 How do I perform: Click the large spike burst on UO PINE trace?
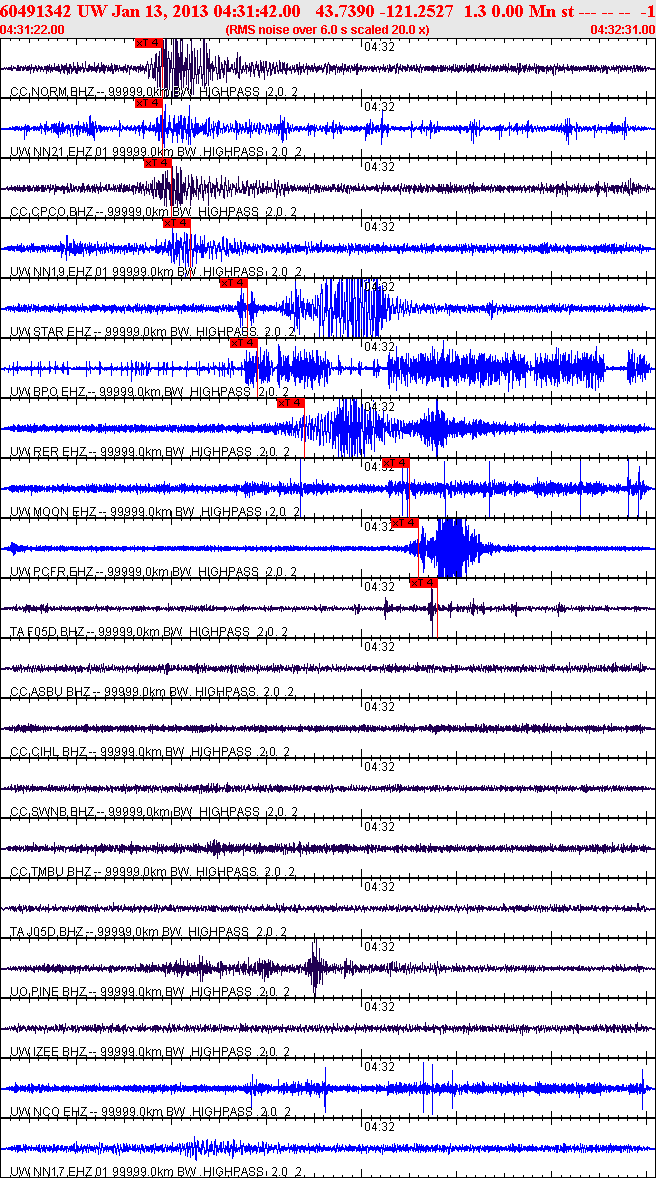316,967
